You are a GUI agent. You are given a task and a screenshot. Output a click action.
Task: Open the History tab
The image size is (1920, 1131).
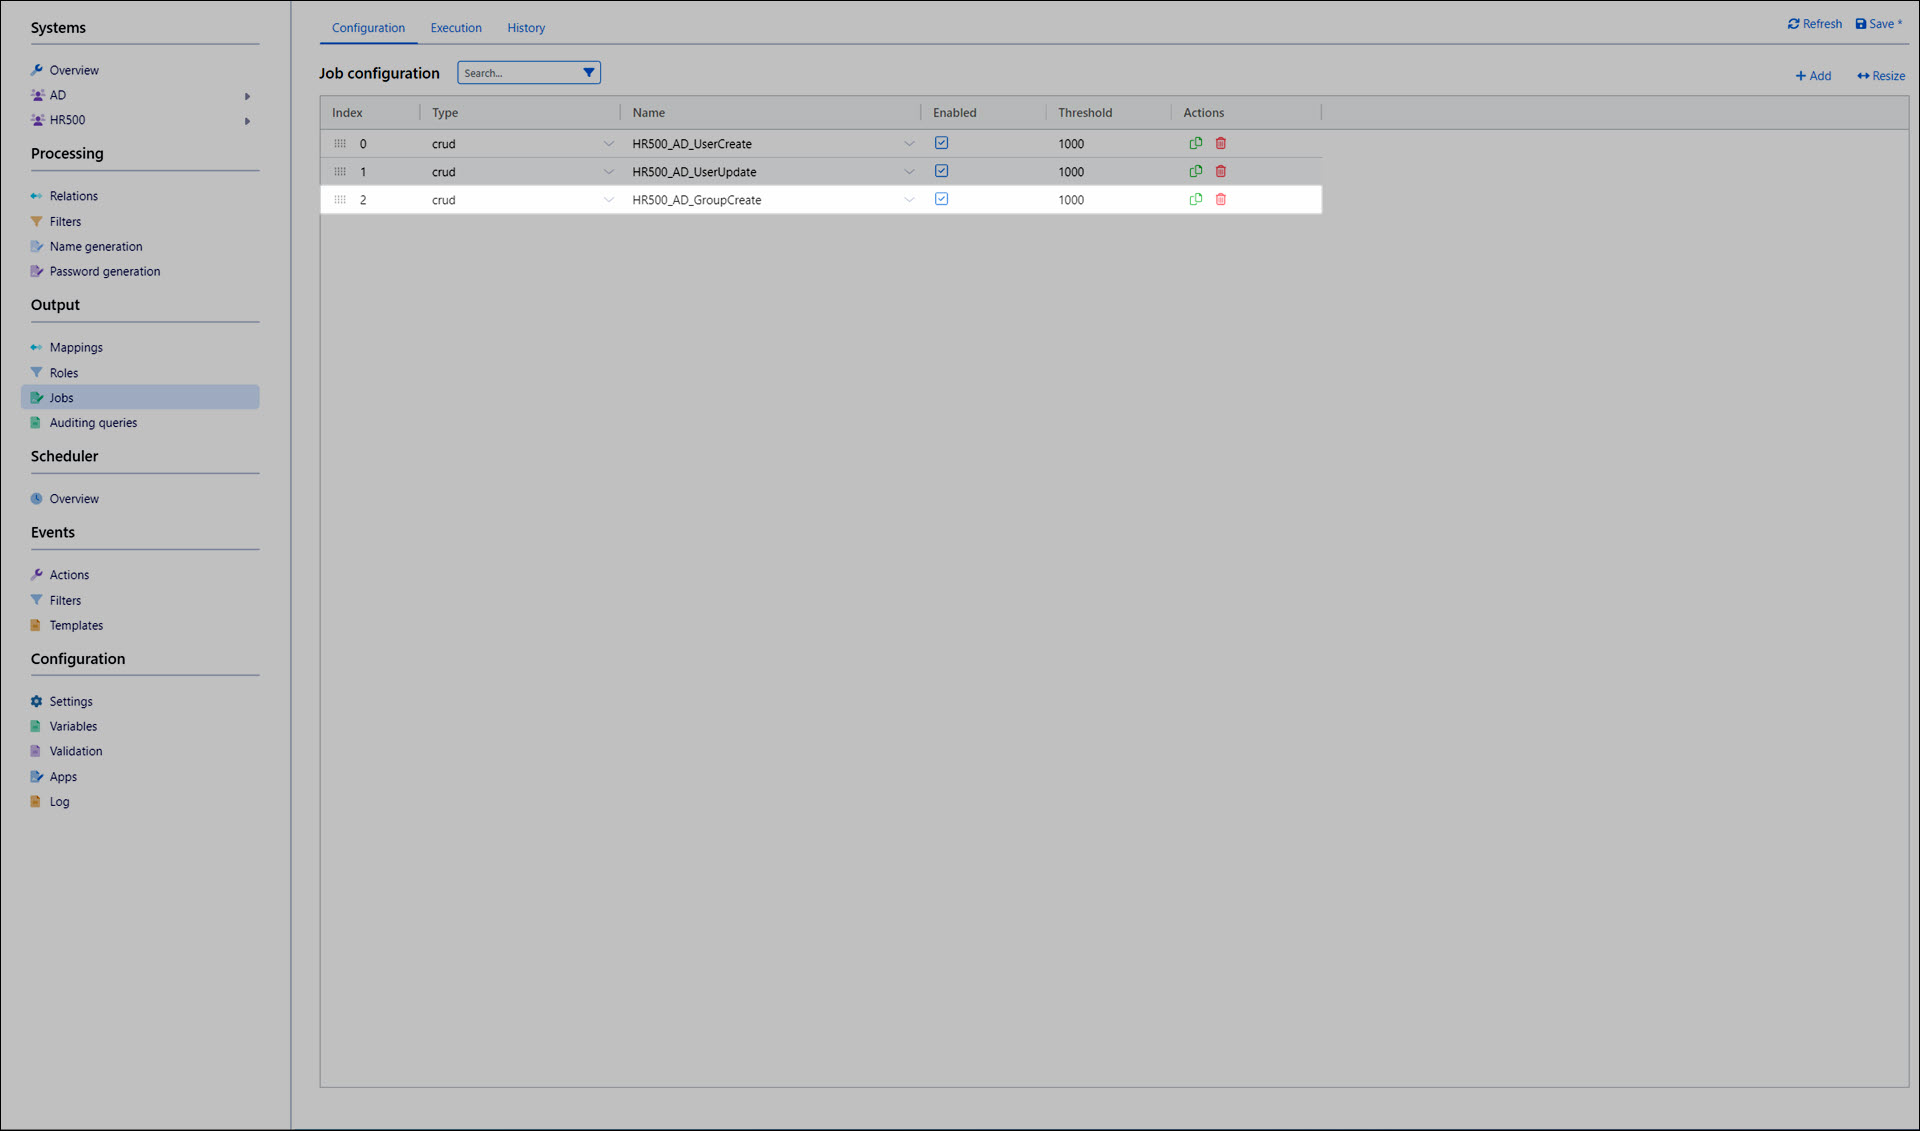tap(526, 28)
